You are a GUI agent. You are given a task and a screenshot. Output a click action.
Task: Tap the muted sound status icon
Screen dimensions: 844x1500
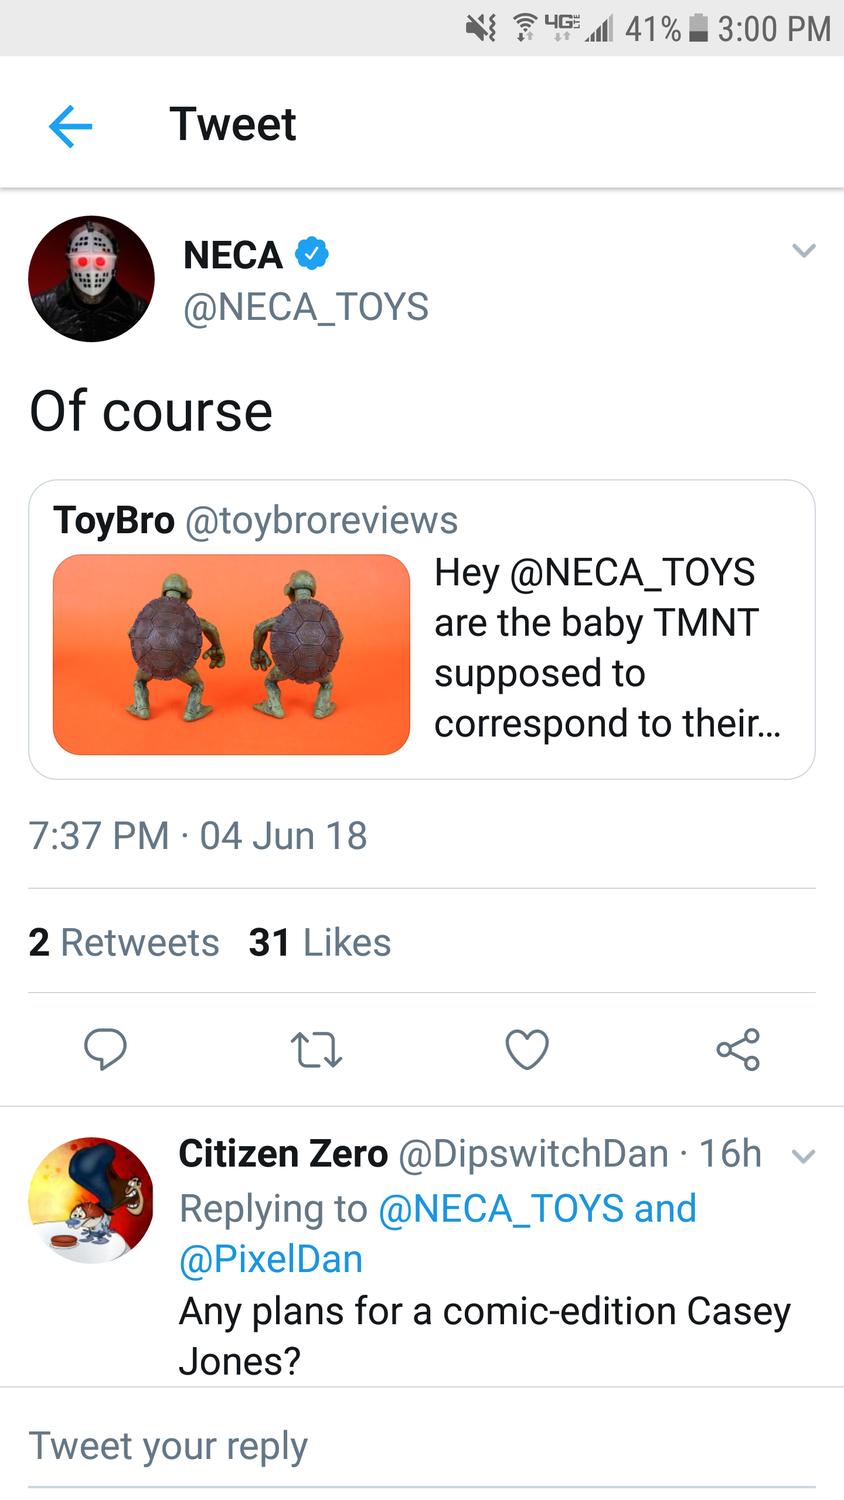(481, 29)
